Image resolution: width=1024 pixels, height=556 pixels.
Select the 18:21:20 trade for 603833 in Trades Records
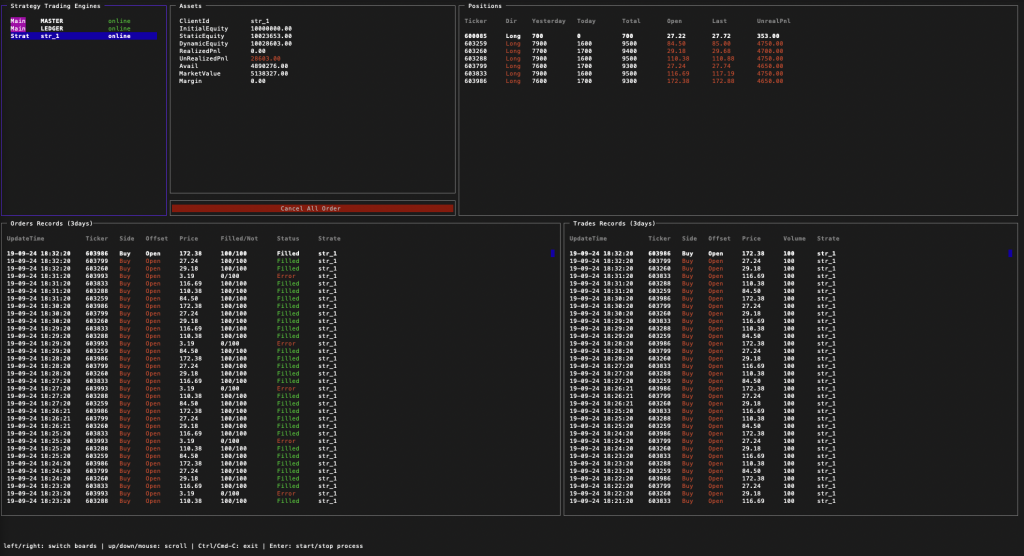(703, 501)
